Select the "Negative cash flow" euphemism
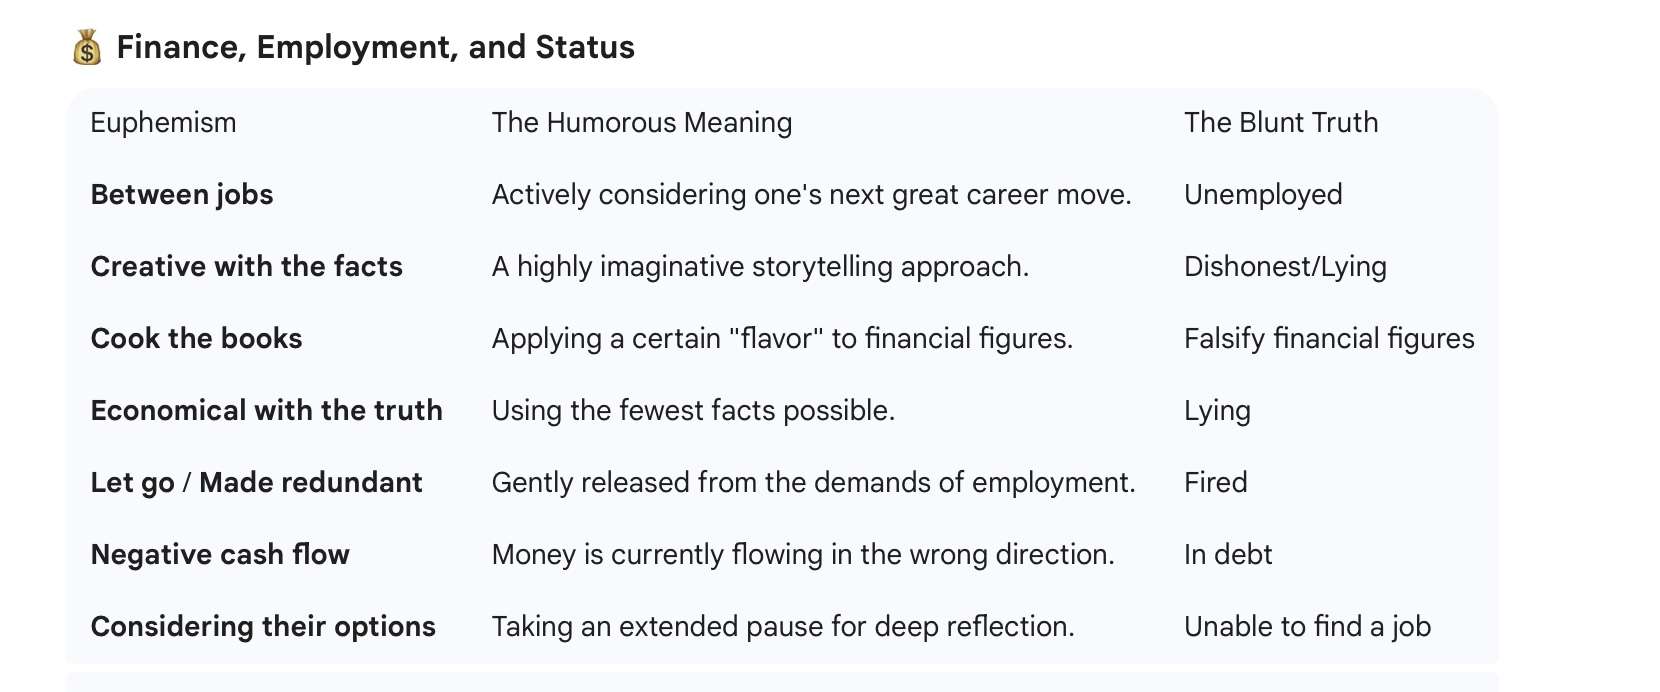This screenshot has width=1660, height=692. (x=220, y=555)
